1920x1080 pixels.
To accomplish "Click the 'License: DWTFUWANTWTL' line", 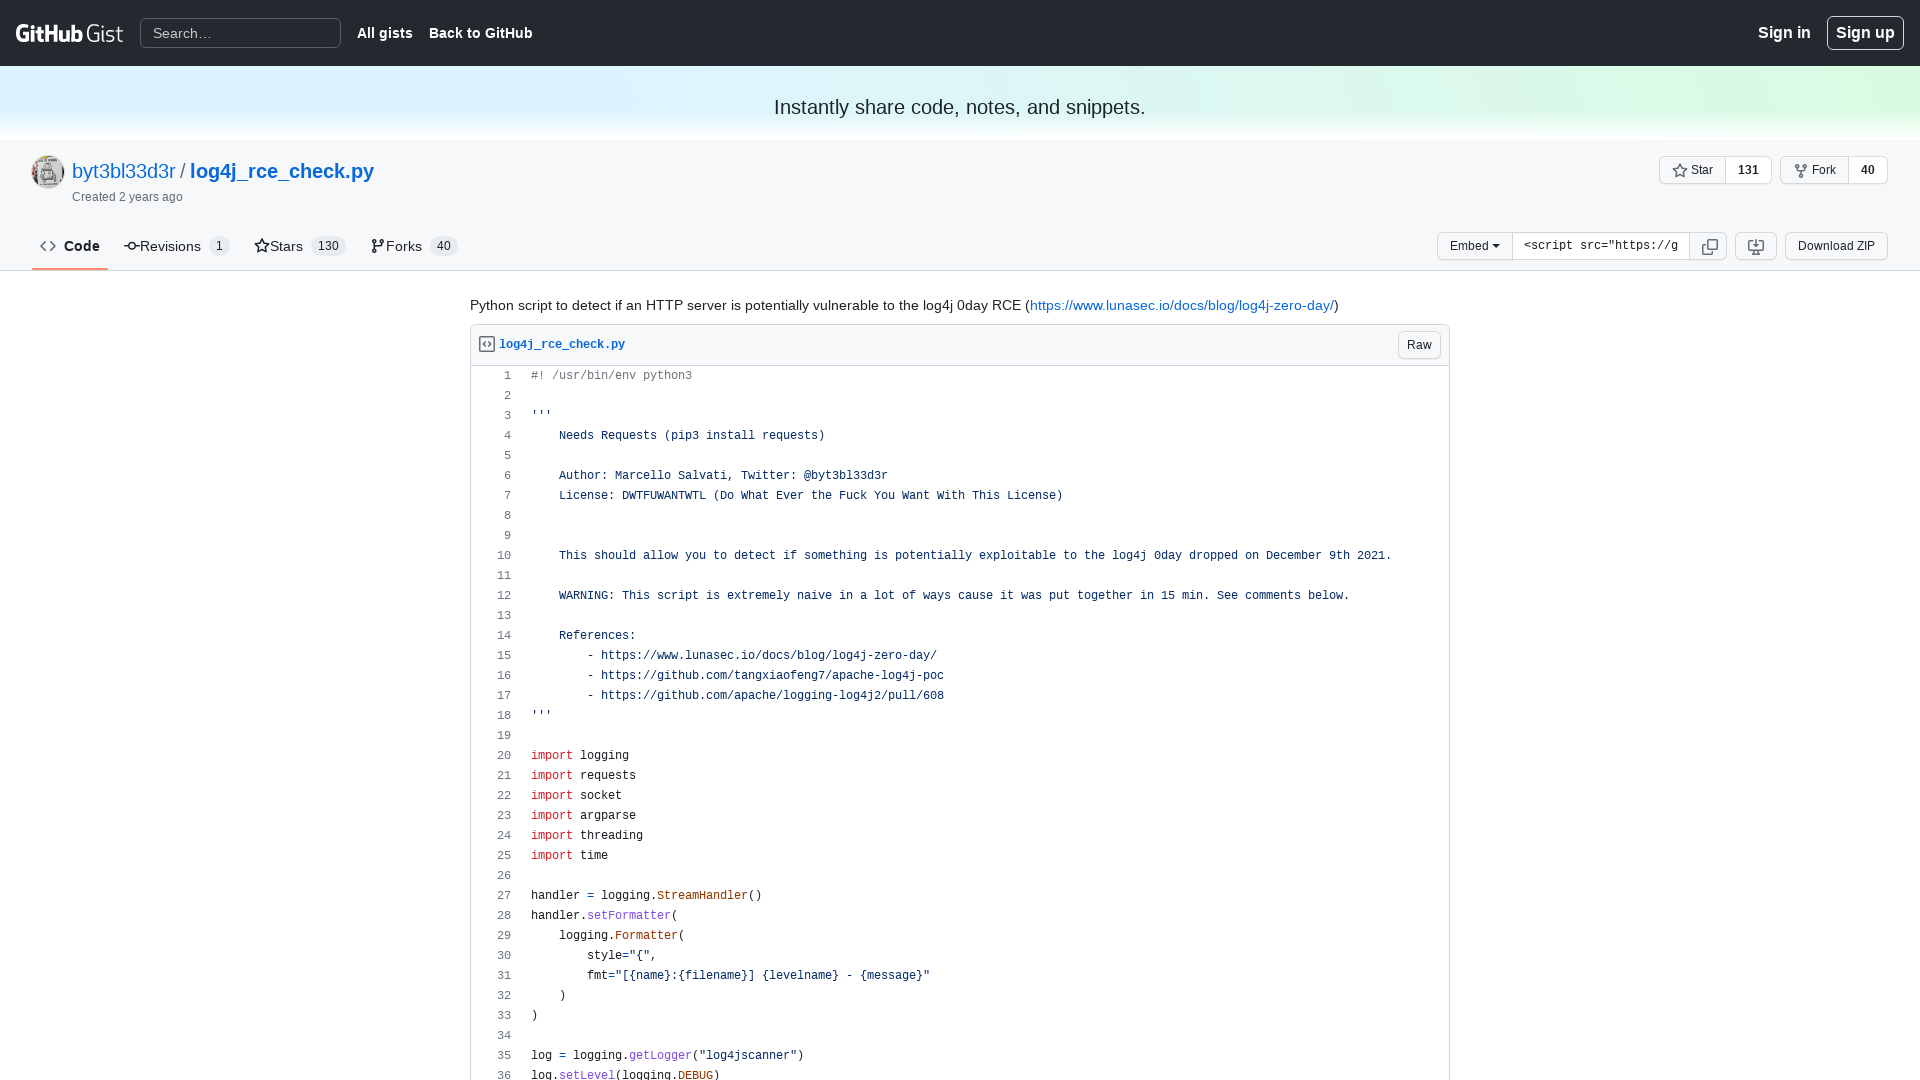I will 811,496.
